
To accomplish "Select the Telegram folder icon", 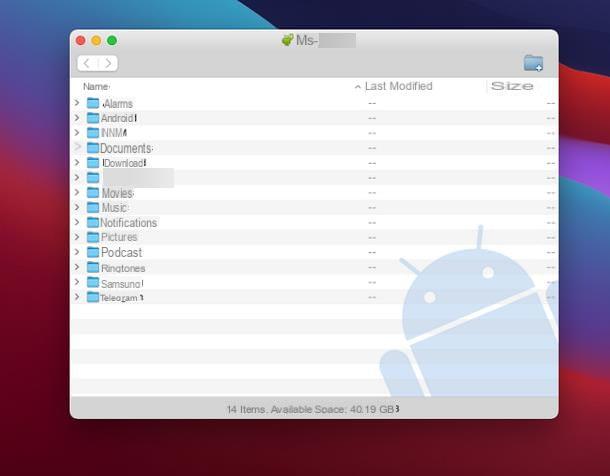I will click(x=93, y=297).
